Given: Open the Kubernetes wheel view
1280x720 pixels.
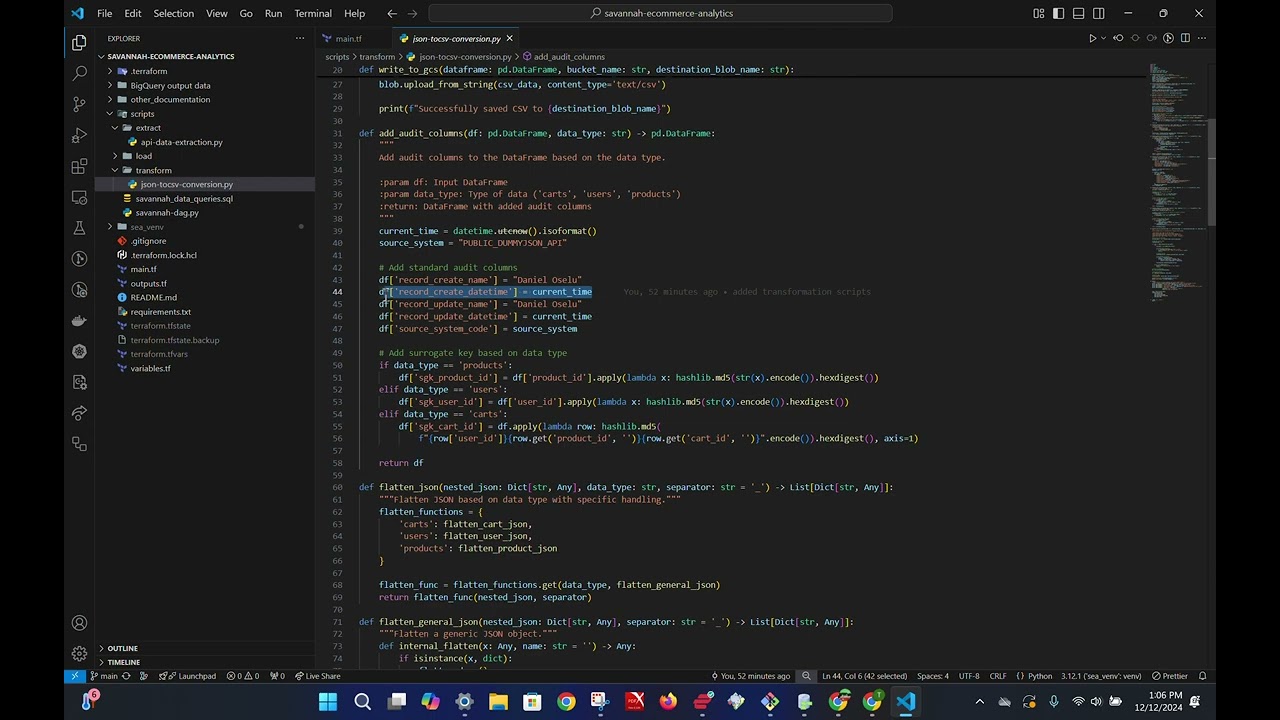Looking at the screenshot, I should [x=79, y=352].
